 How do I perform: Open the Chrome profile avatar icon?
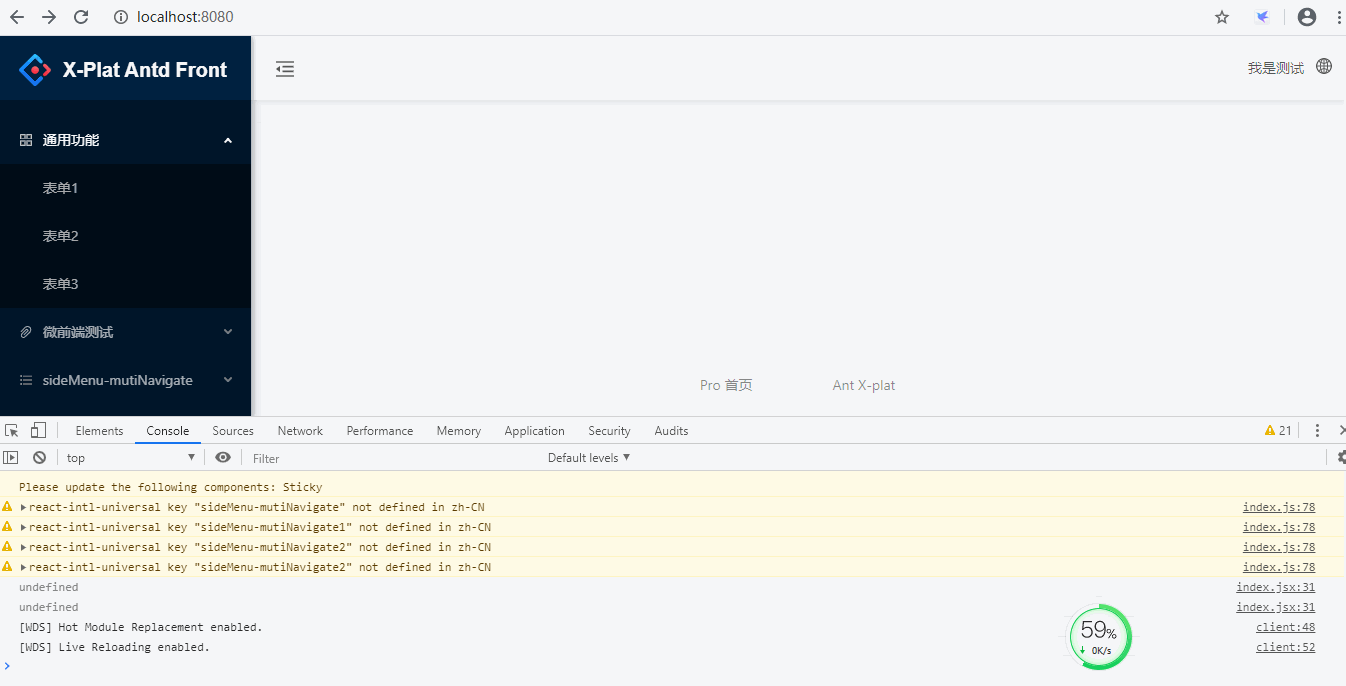(x=1306, y=17)
